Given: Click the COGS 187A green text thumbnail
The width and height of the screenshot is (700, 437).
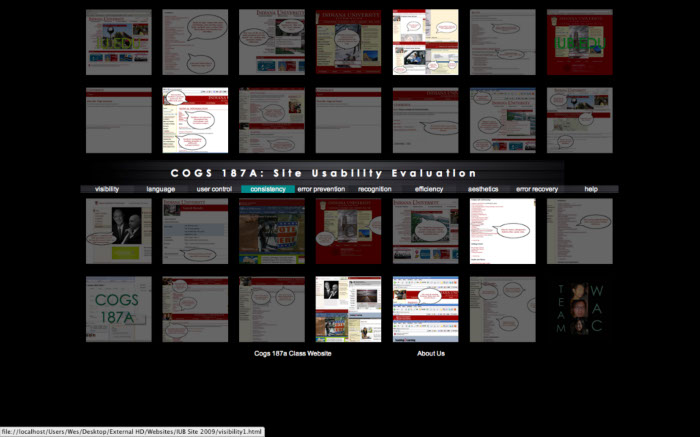Looking at the screenshot, I should click(x=118, y=309).
